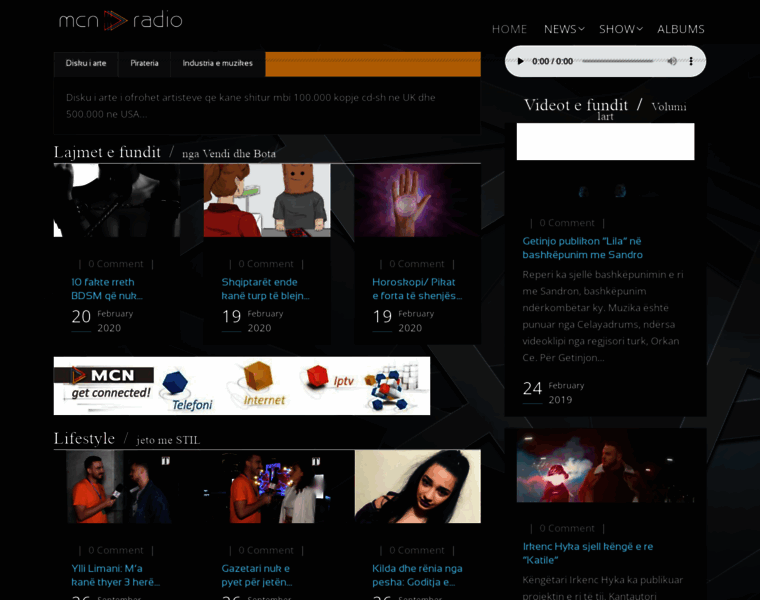This screenshot has width=760, height=600.
Task: Click BDSM article thumbnail image
Action: pos(117,200)
